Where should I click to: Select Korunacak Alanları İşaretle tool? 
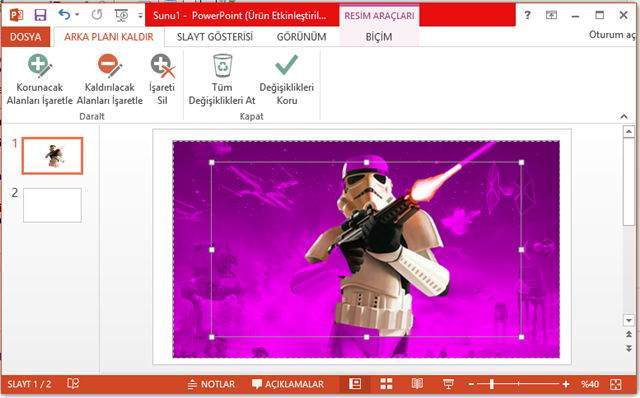[x=40, y=80]
